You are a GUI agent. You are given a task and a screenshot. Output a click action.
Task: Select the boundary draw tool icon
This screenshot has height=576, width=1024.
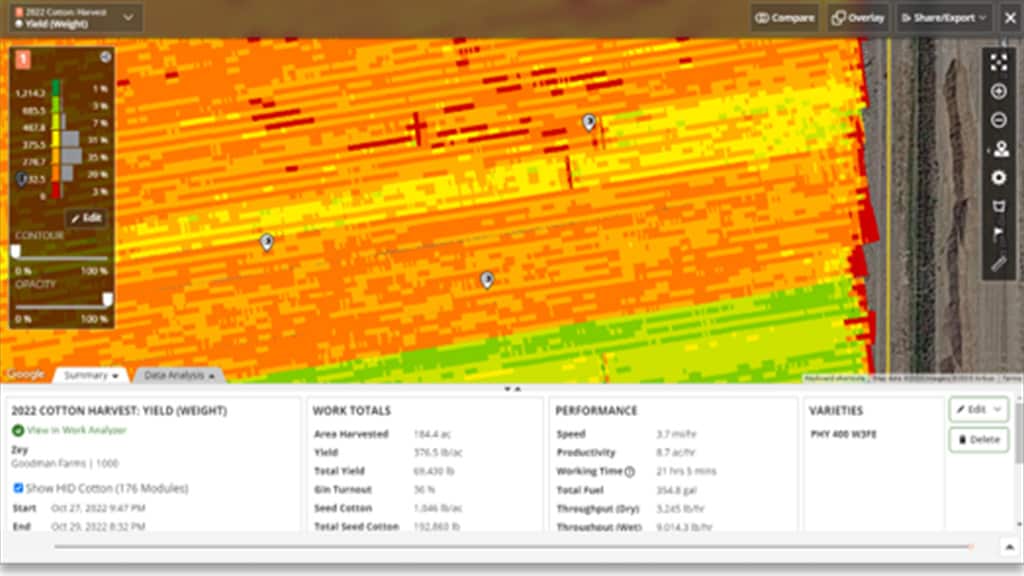pos(999,206)
